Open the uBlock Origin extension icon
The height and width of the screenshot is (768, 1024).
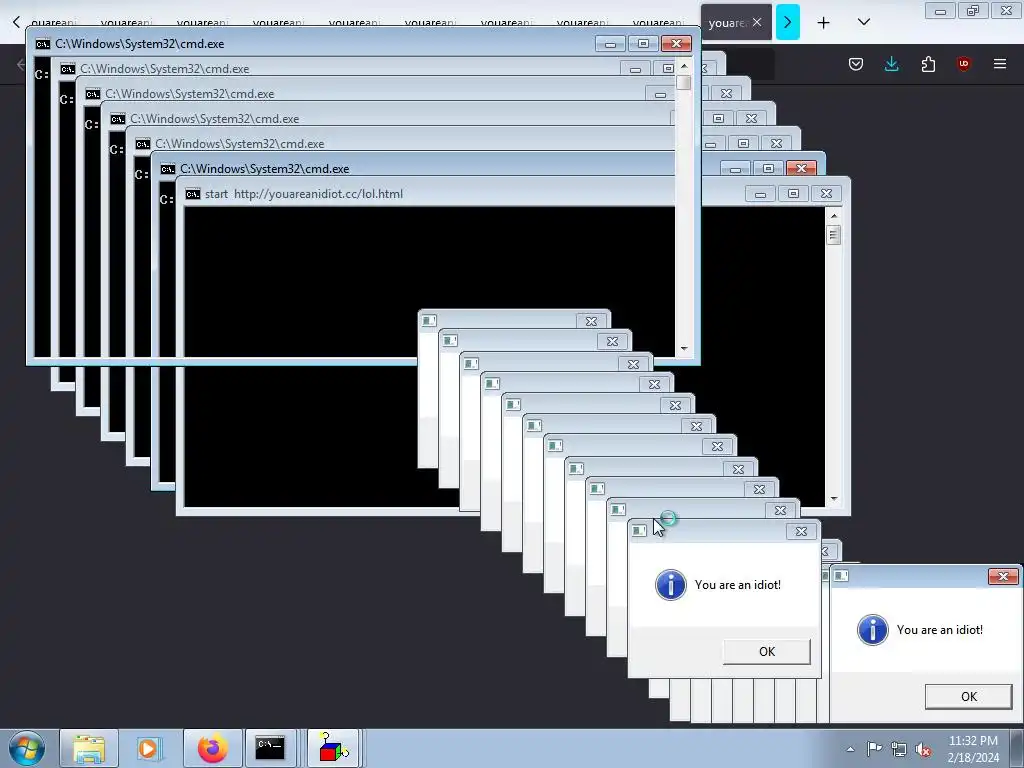click(x=963, y=64)
